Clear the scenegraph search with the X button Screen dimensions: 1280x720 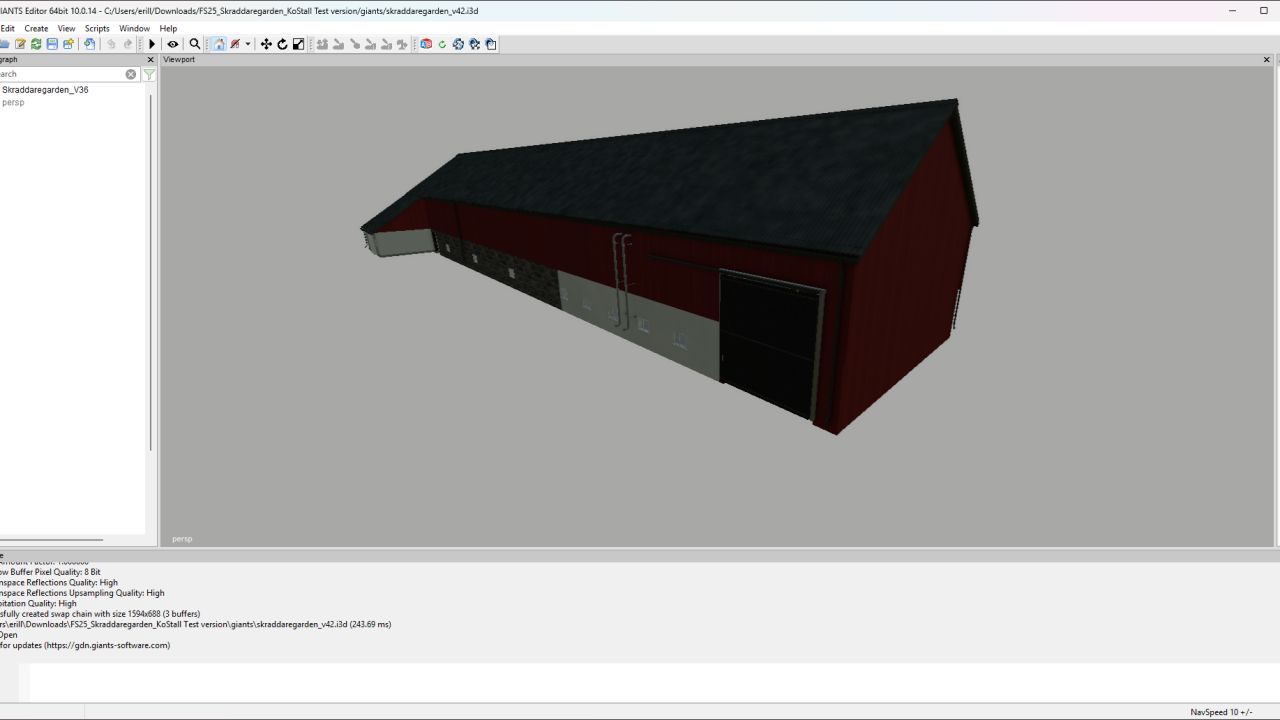(131, 74)
